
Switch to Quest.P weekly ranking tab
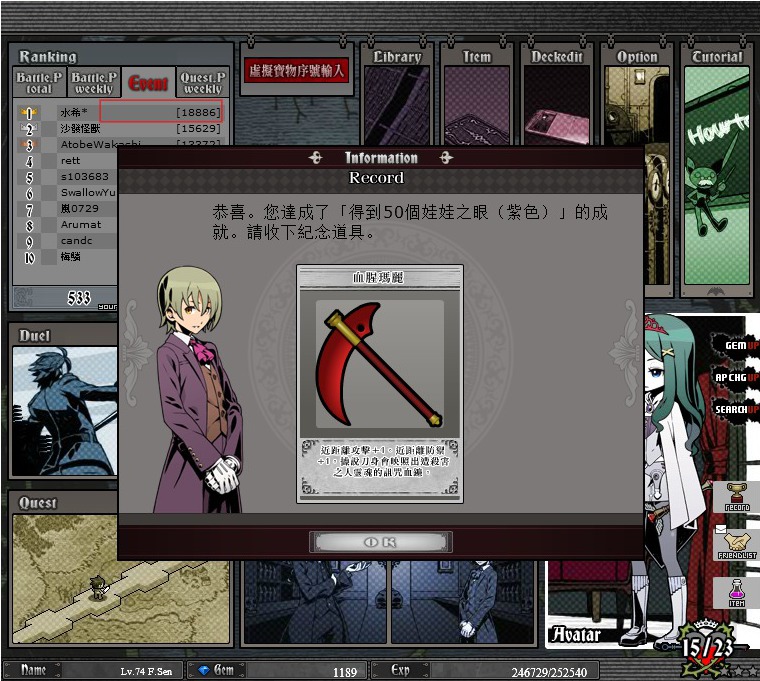pyautogui.click(x=203, y=83)
